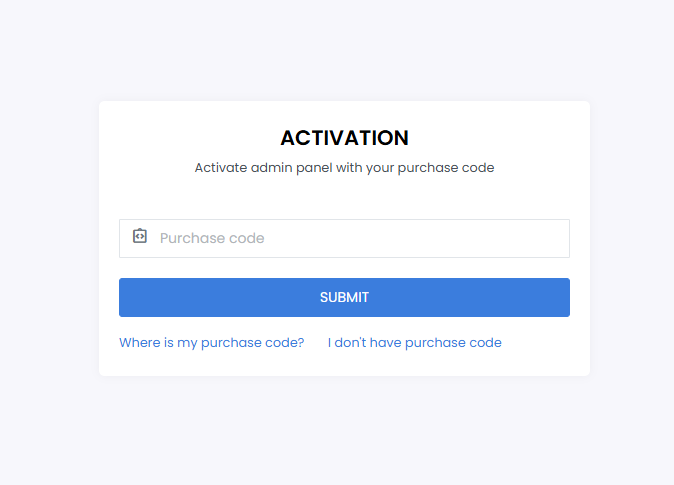The height and width of the screenshot is (485, 674).
Task: Submit the activation form
Action: click(x=344, y=298)
